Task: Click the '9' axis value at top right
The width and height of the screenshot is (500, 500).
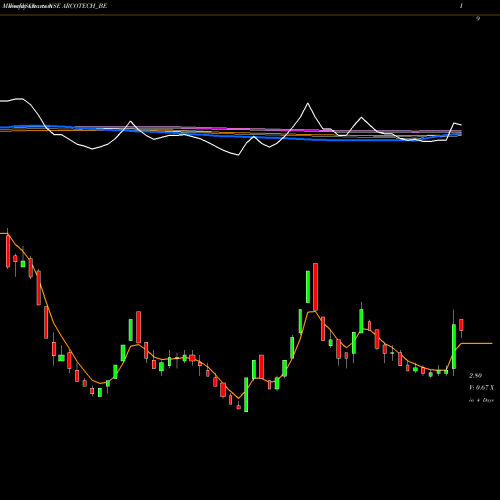Action: click(478, 18)
